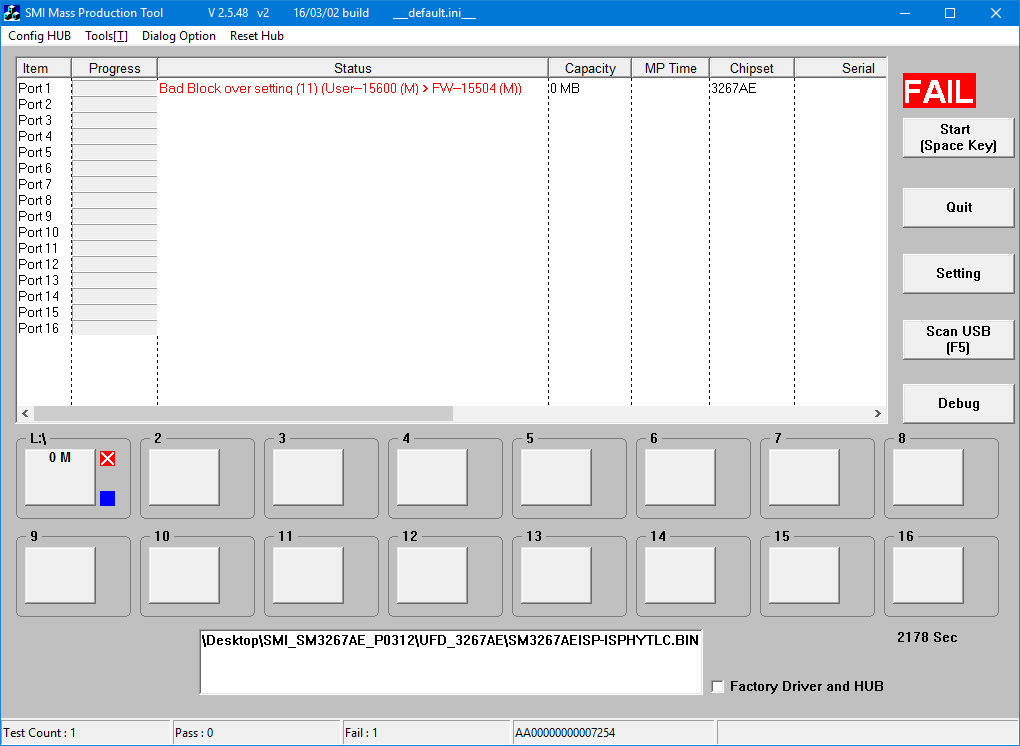Enable Factory Driver and HUB checkbox

[x=718, y=687]
